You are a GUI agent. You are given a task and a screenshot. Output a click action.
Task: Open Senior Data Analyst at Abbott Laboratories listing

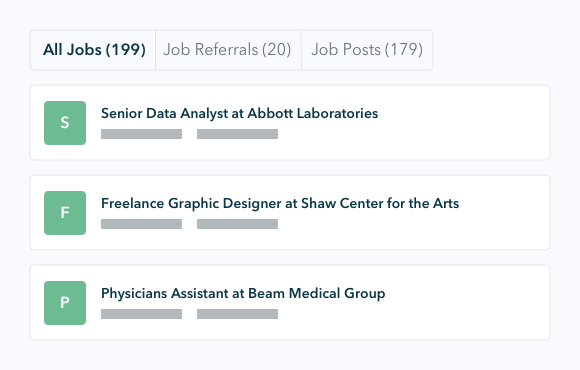pos(239,113)
